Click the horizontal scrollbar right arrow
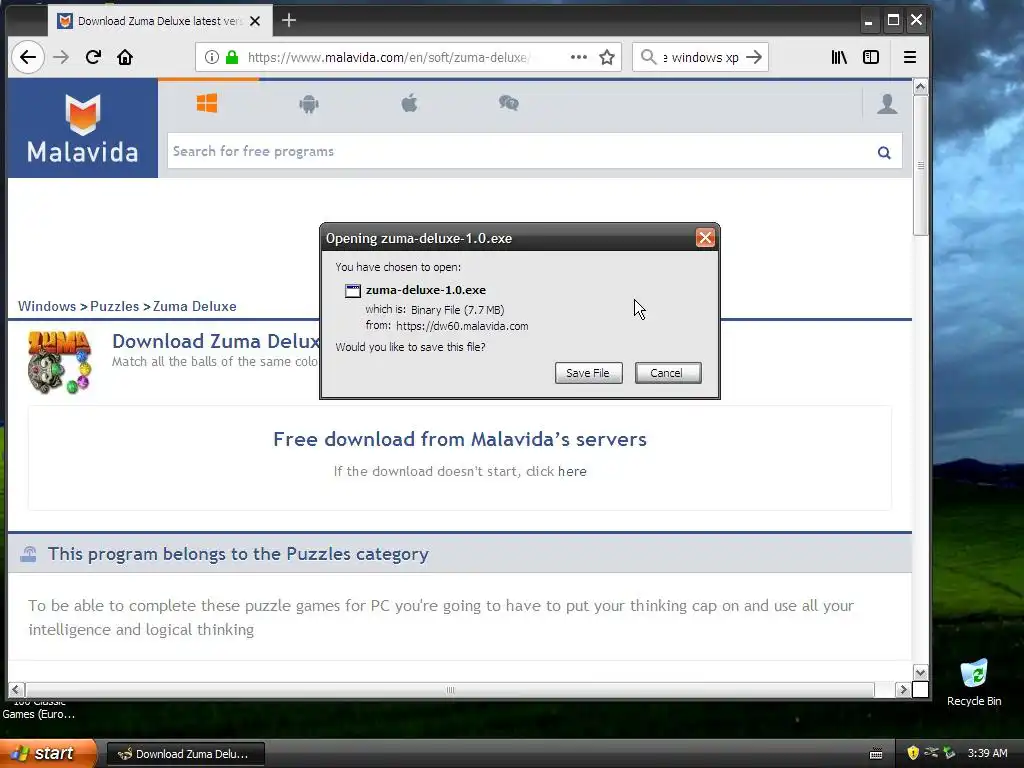1024x768 pixels. (904, 690)
